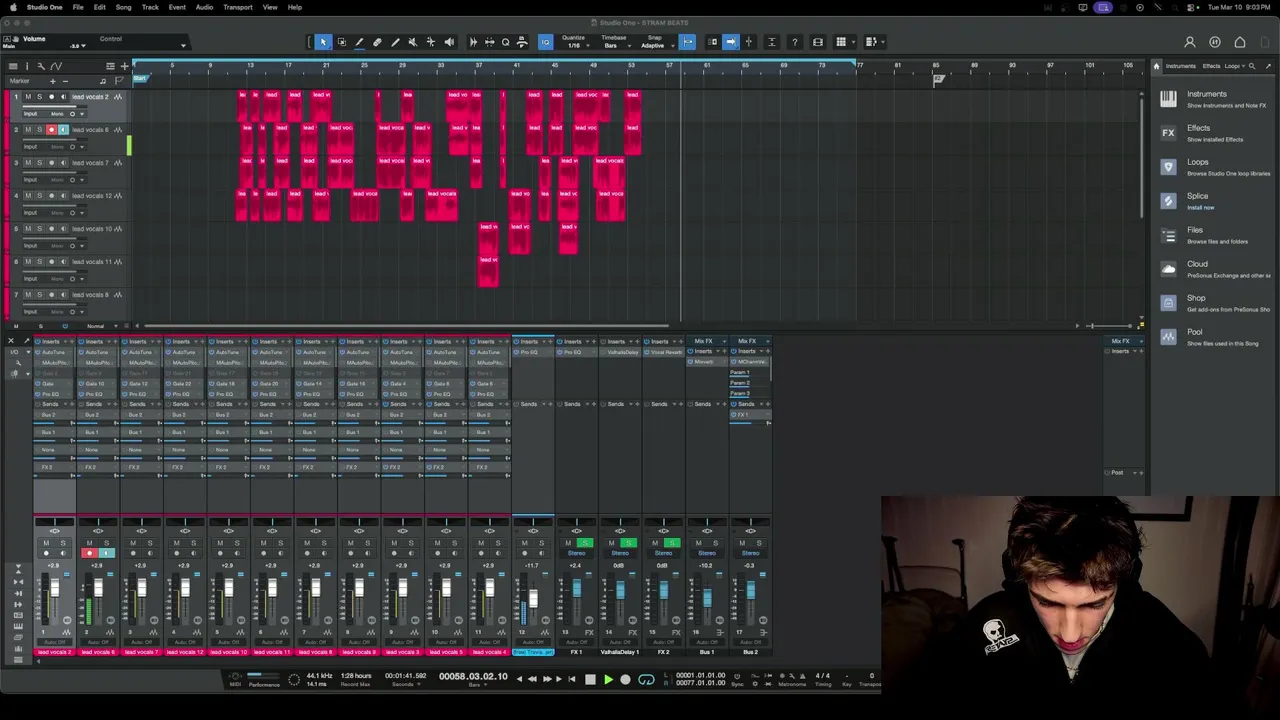The height and width of the screenshot is (720, 1280).
Task: Click the user account icon
Action: 1190,42
